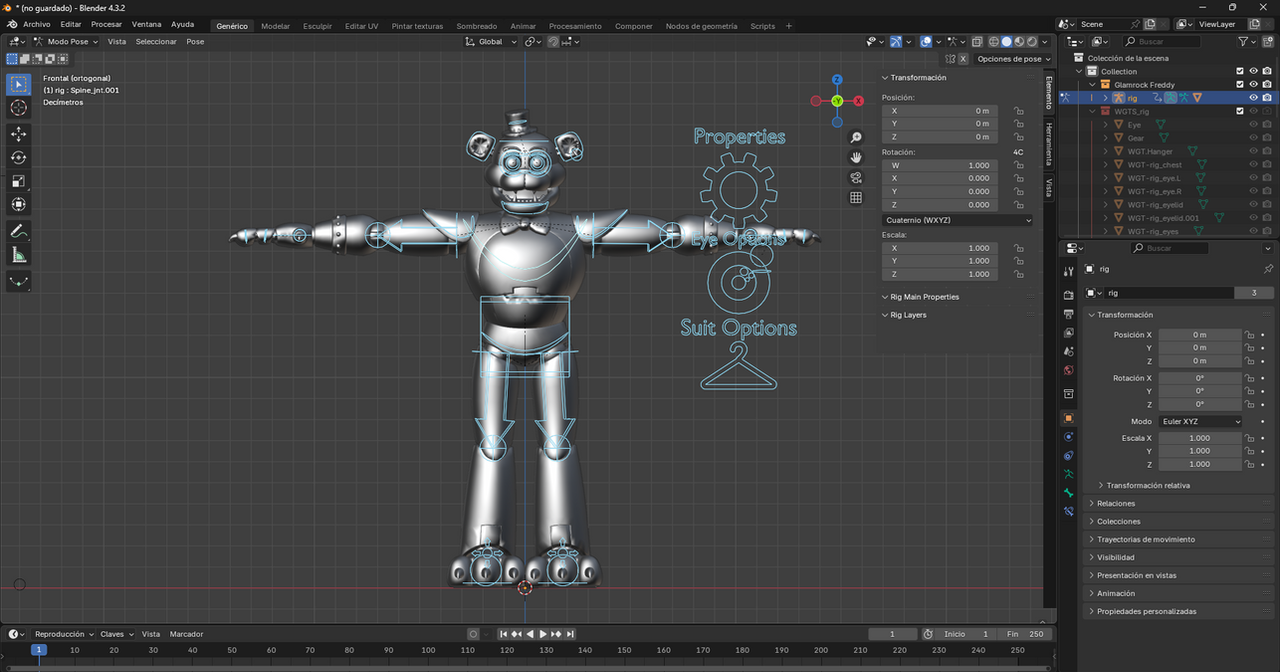Switch to the Animar workspace tab
The width and height of the screenshot is (1280, 672).
point(523,26)
